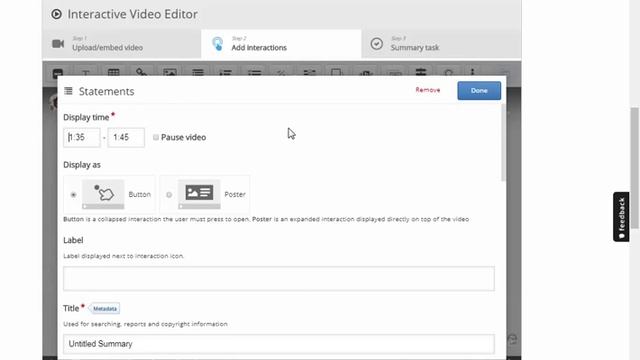Click the Interactive Video Editor play icon

point(56,14)
